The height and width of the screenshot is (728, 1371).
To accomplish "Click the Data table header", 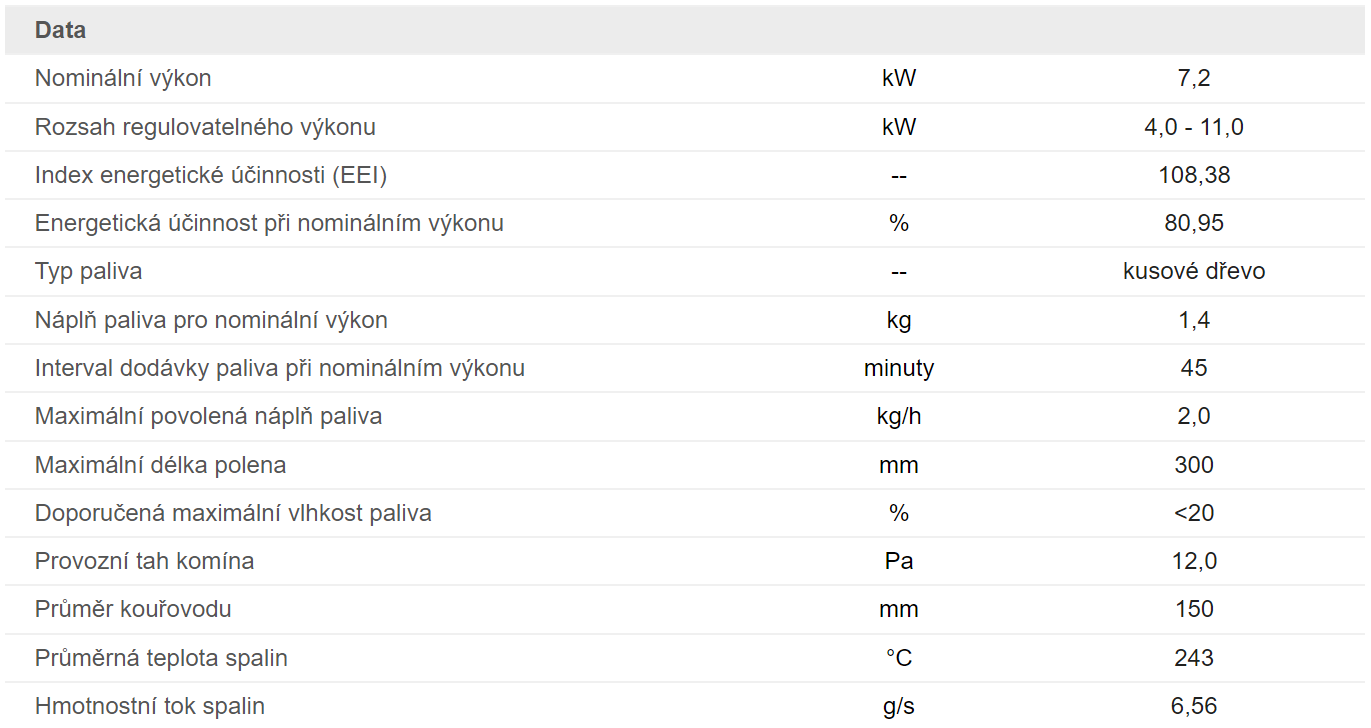I will point(60,30).
